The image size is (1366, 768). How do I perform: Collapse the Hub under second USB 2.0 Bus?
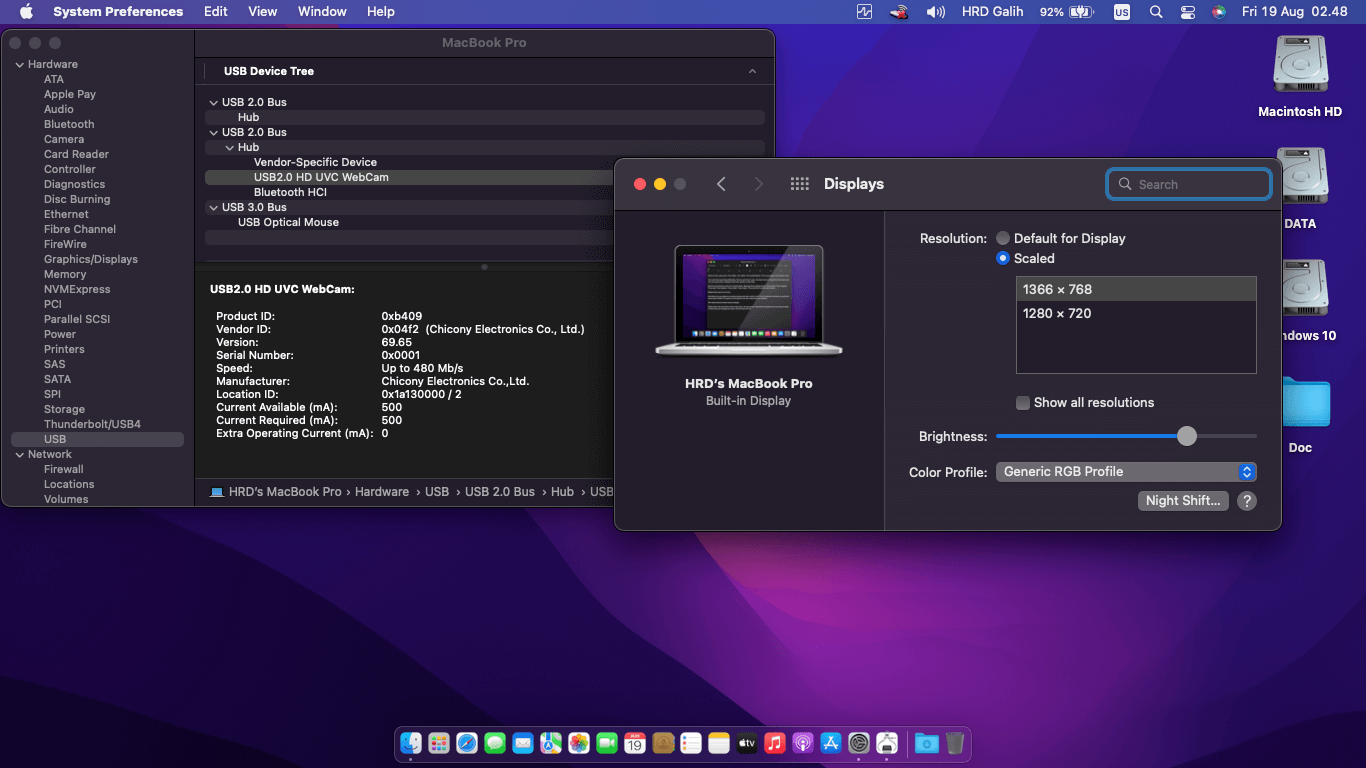tap(230, 147)
